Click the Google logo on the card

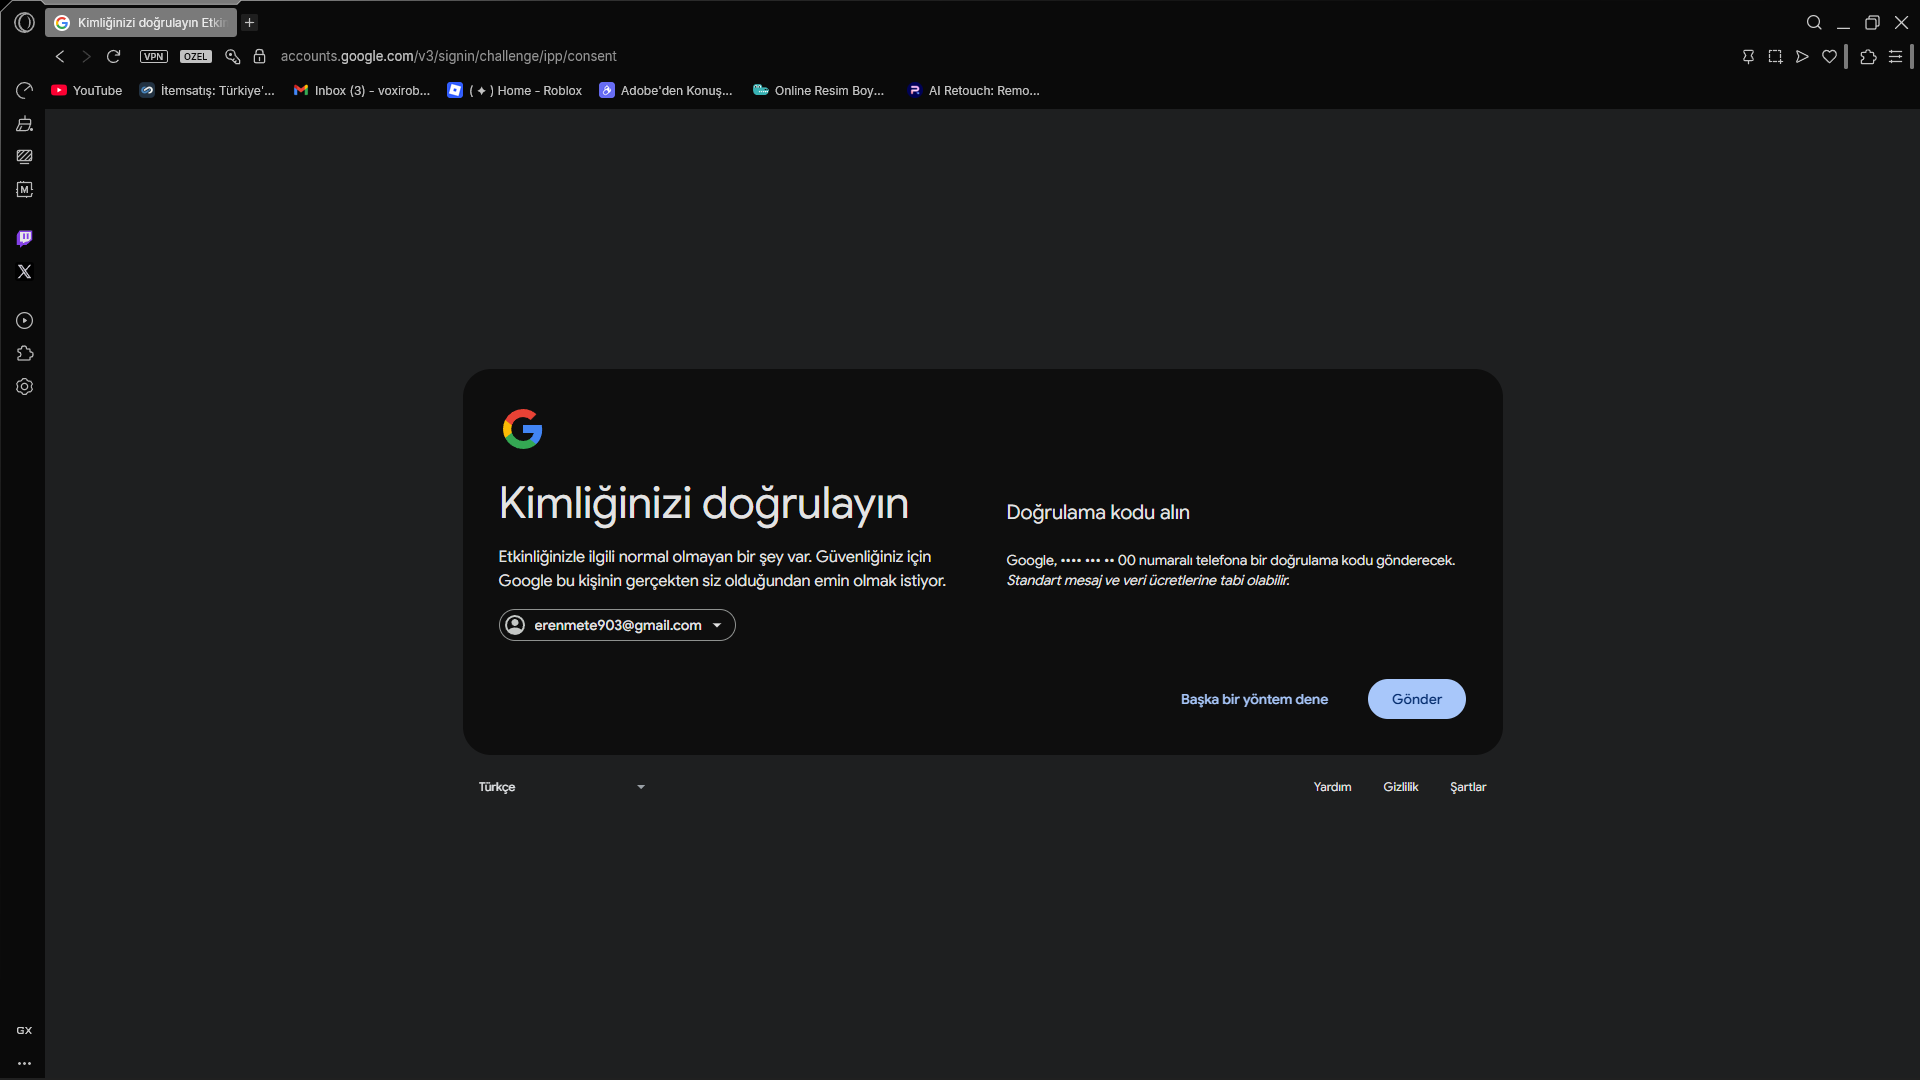coord(522,429)
